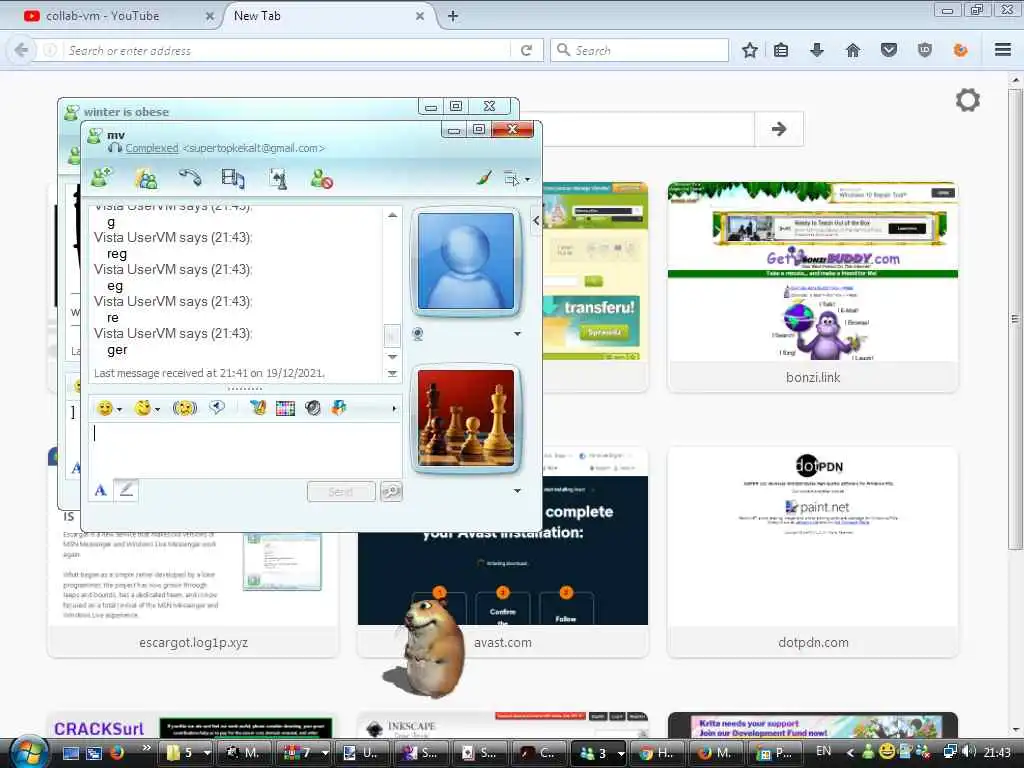Viewport: 1024px width, 768px height.
Task: Open the dotpdn.com tile
Action: 813,552
